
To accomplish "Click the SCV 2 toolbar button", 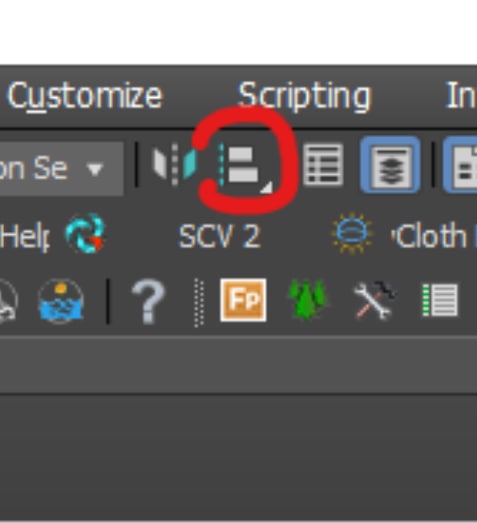I will tap(219, 236).
